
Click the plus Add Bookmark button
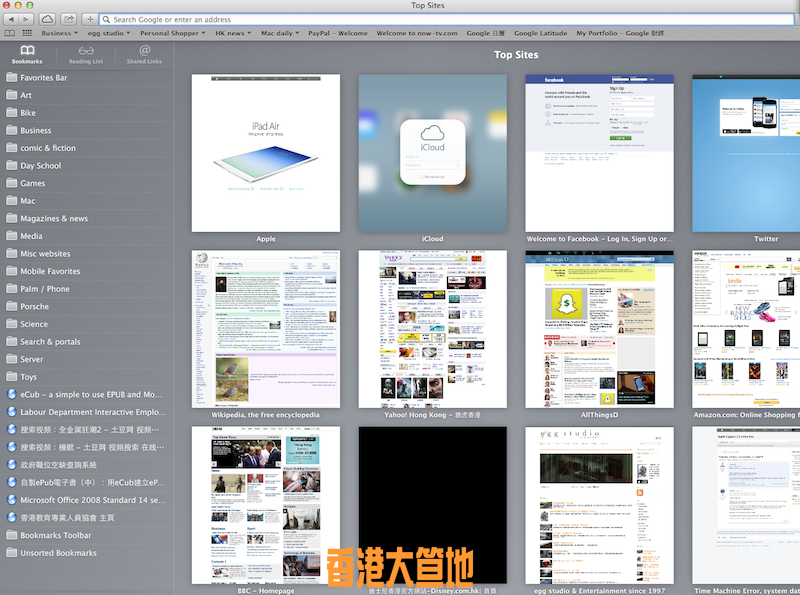pos(90,19)
